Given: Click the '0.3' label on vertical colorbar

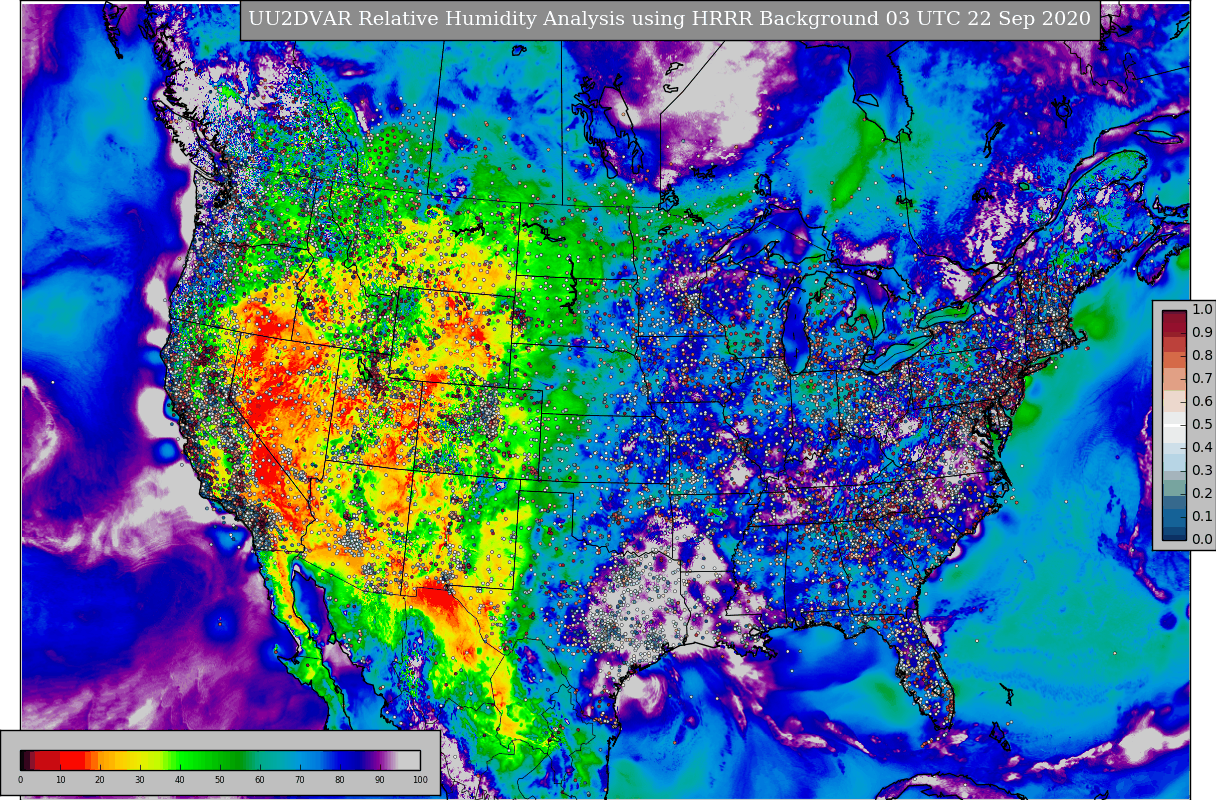Looking at the screenshot, I should 1202,470.
